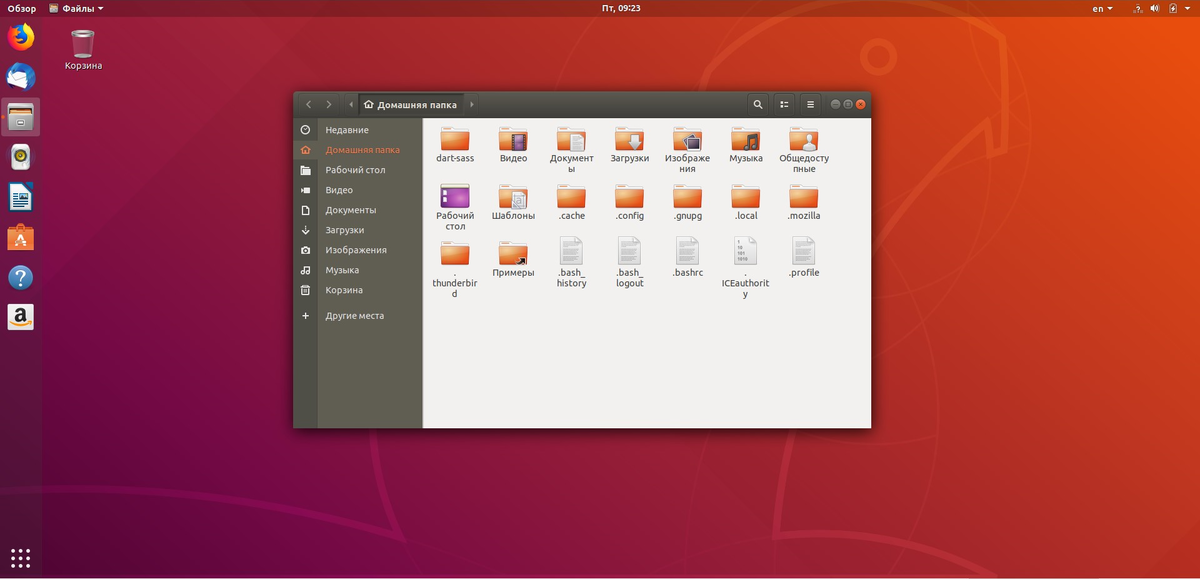Open the Музыка folder in file grid
Image resolution: width=1200 pixels, height=579 pixels.
coord(745,140)
